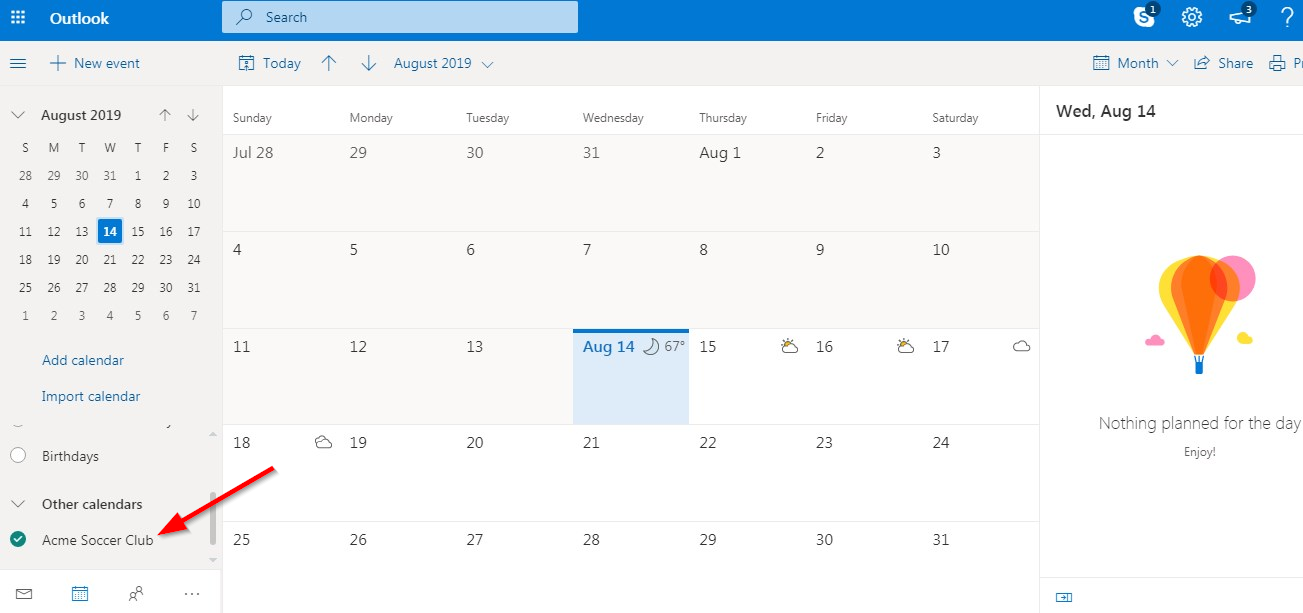Select Aug 14 cell in month grid
Screen dimensions: 1303x613
tap(631, 376)
